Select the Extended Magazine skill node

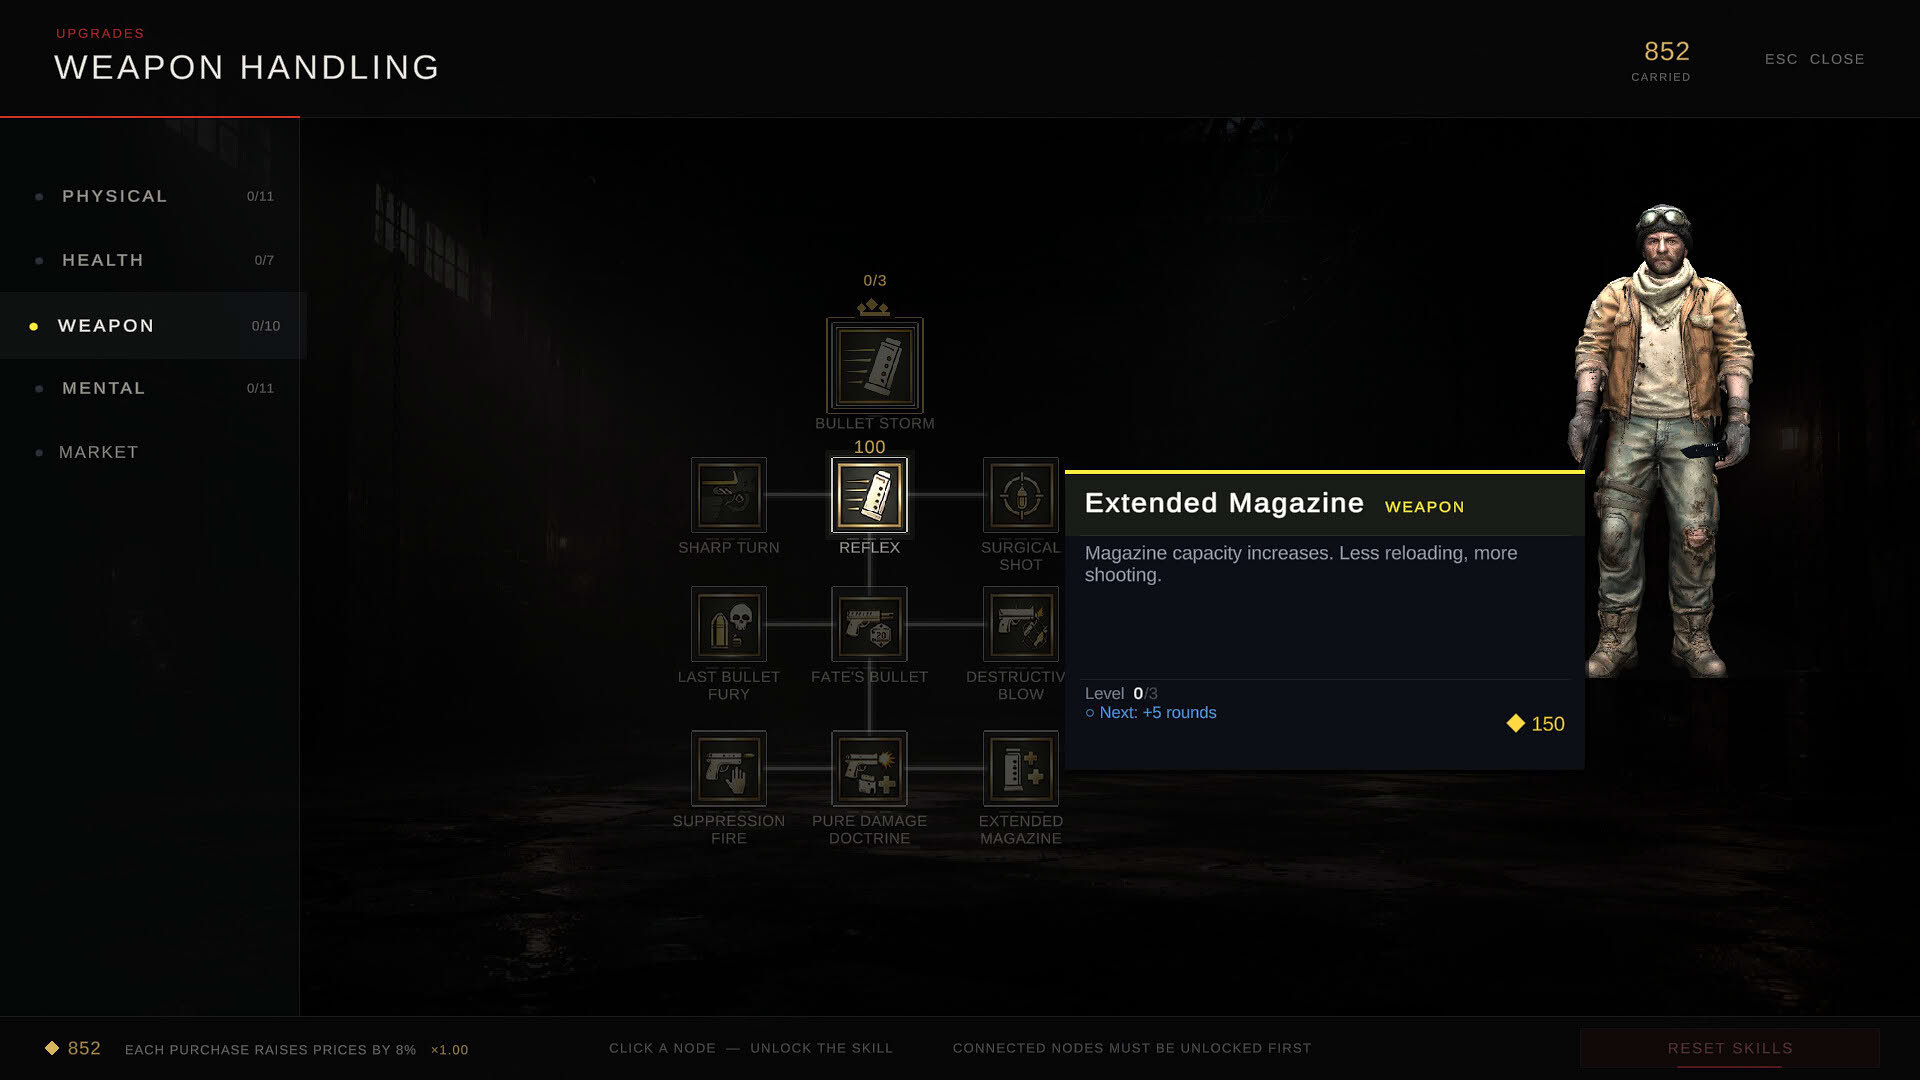point(1021,768)
